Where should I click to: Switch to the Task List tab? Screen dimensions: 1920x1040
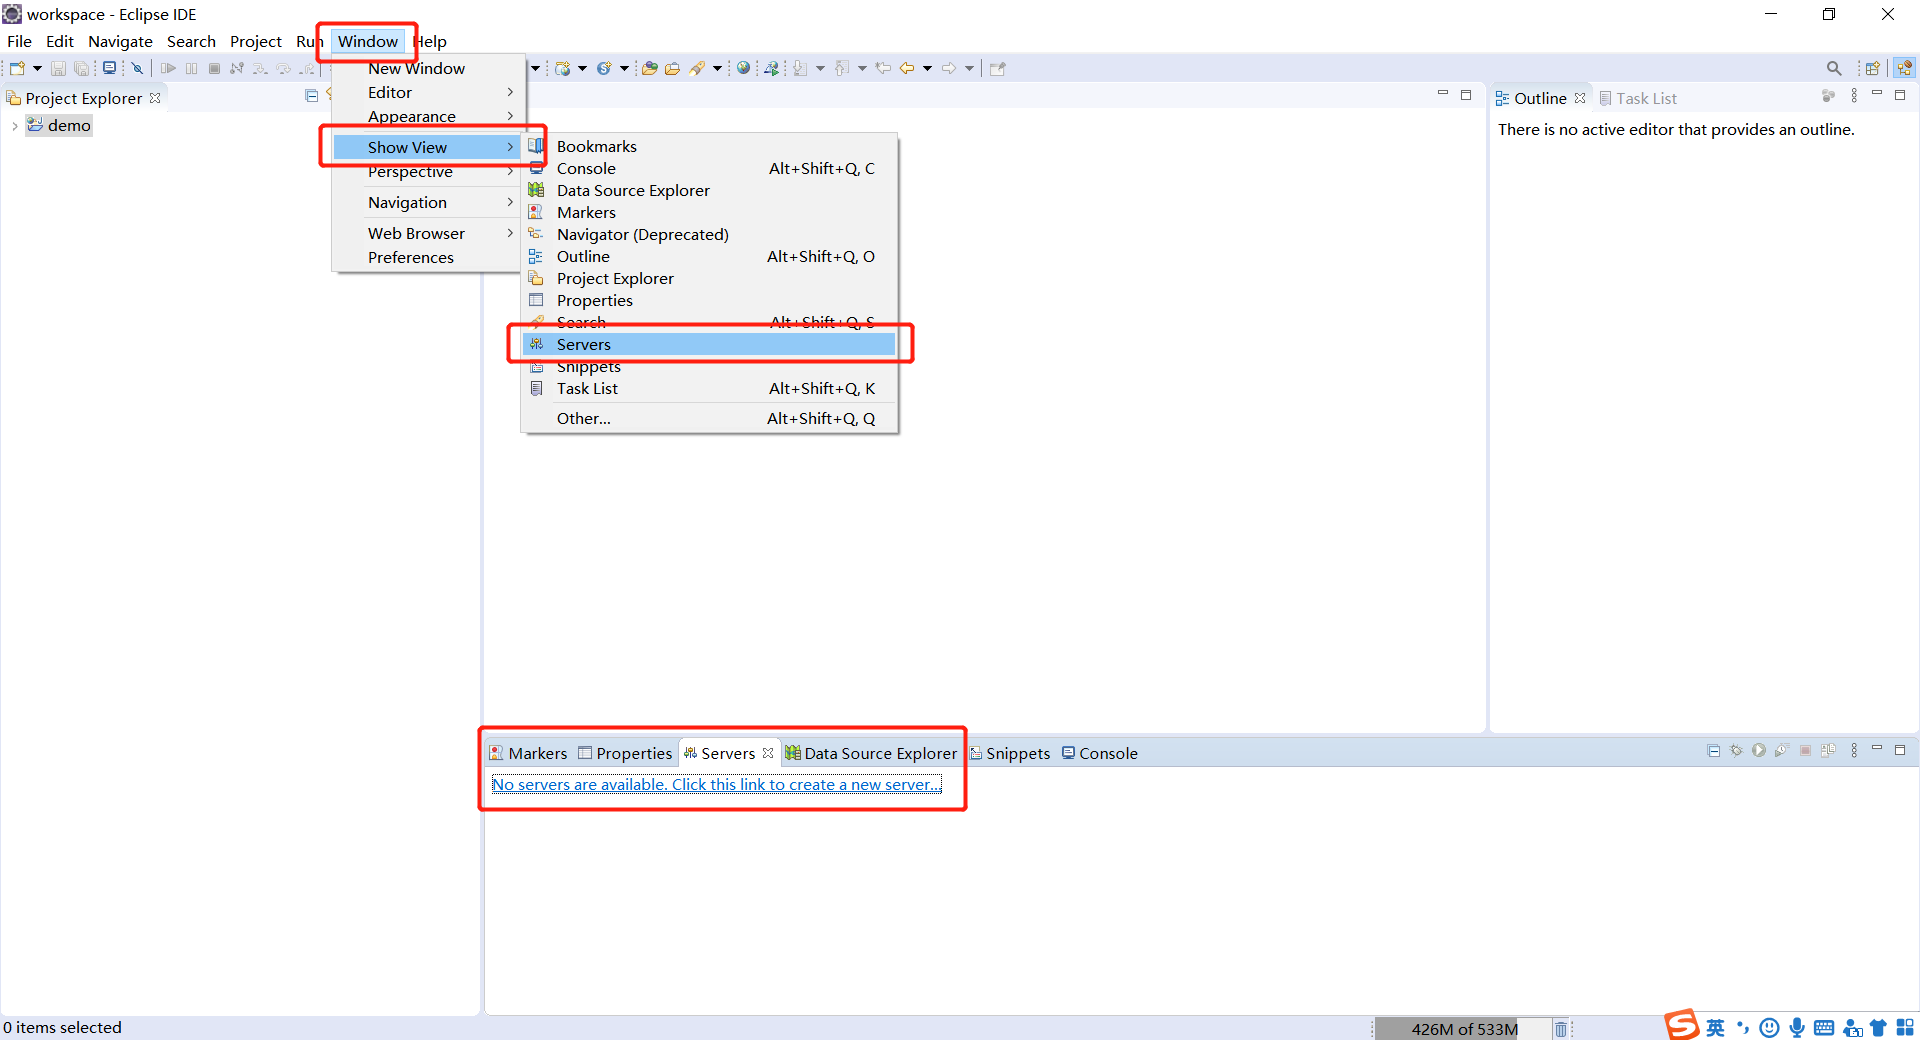click(1638, 98)
